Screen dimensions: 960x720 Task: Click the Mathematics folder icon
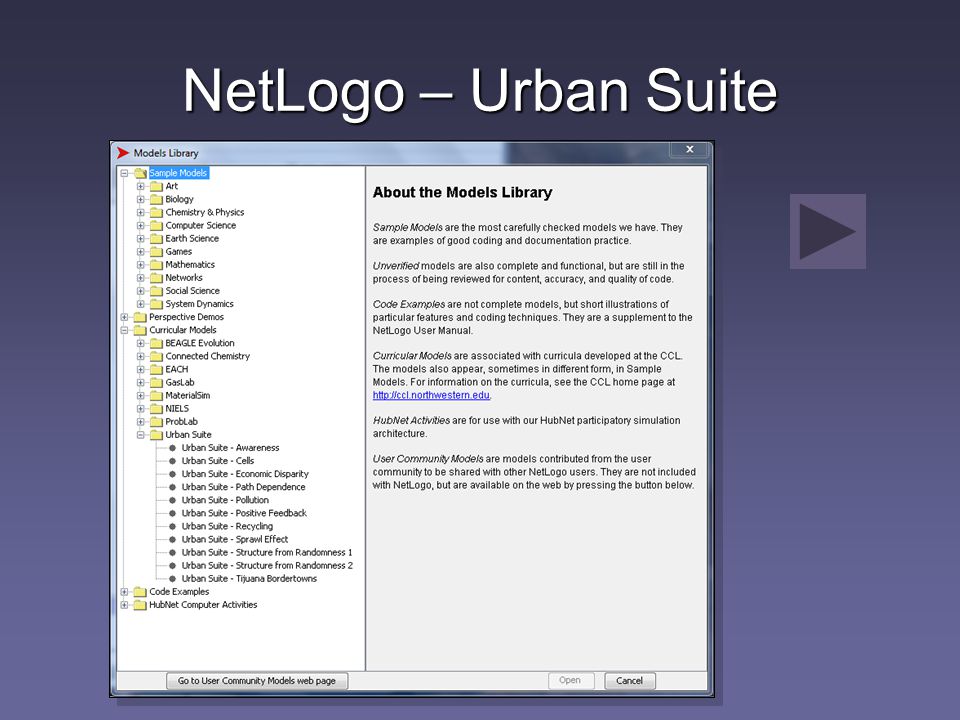point(156,264)
